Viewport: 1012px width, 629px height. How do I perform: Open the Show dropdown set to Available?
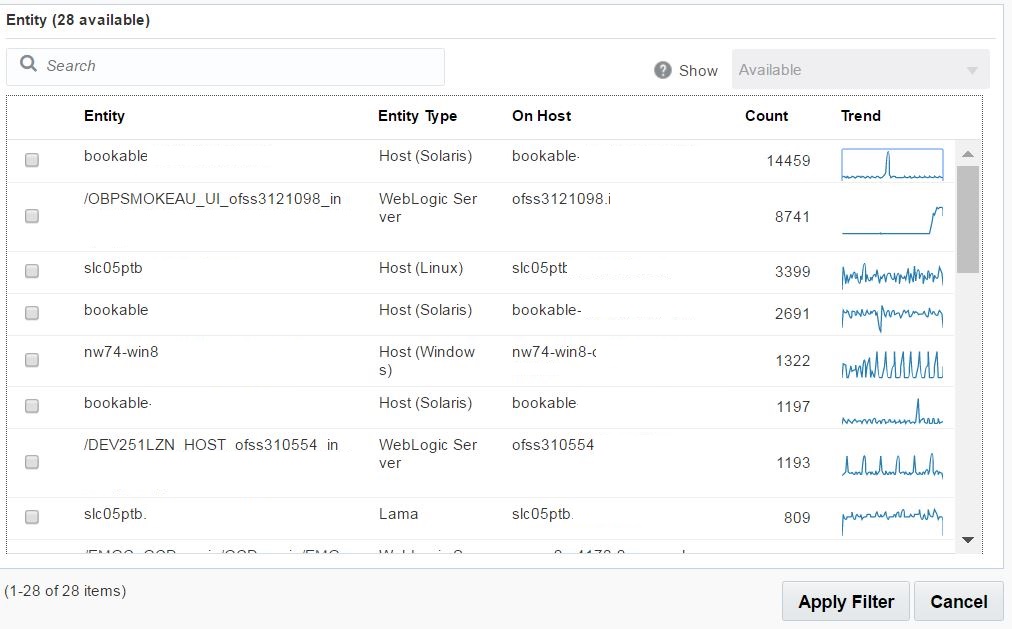pos(860,70)
